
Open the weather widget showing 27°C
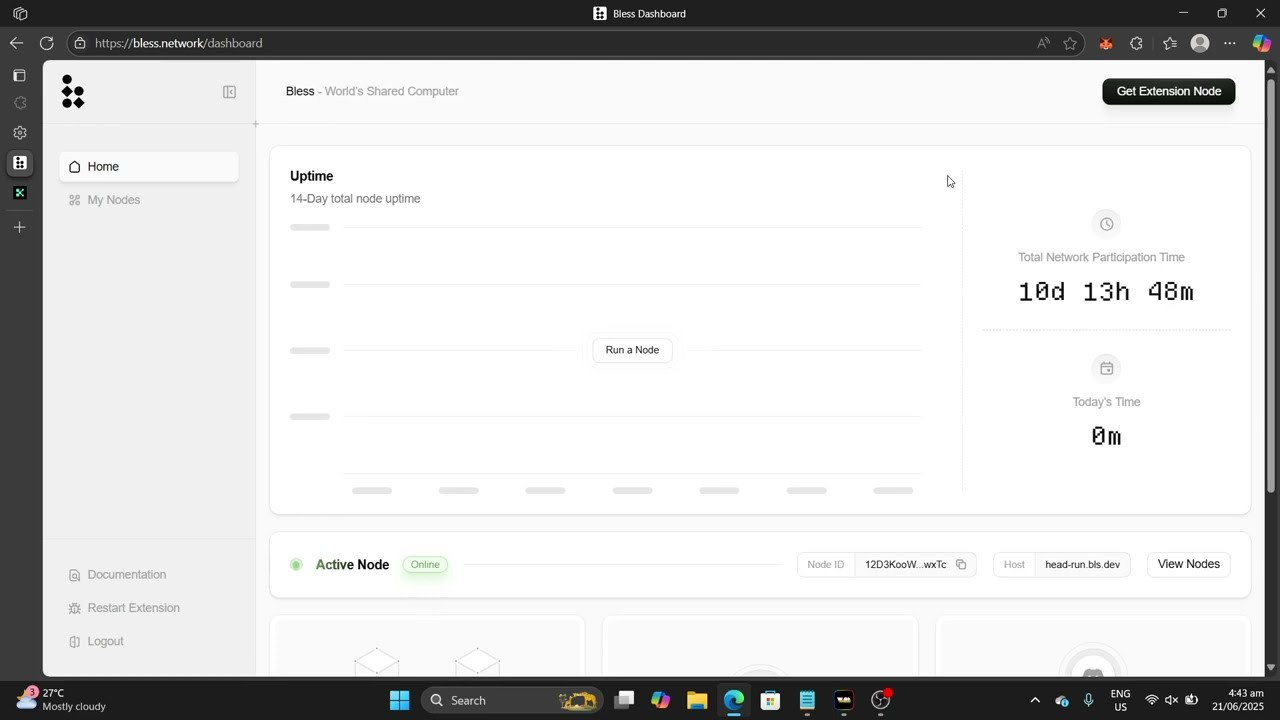click(62, 700)
